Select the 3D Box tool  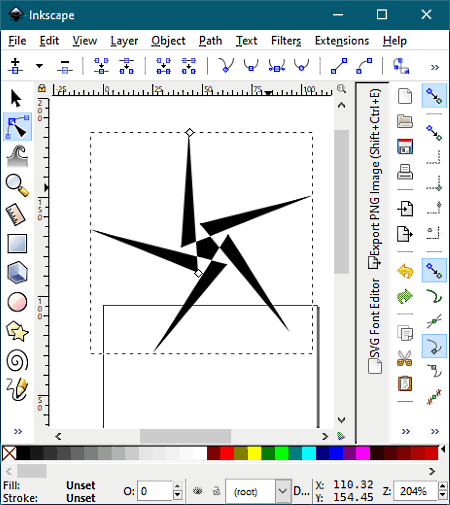(x=17, y=273)
